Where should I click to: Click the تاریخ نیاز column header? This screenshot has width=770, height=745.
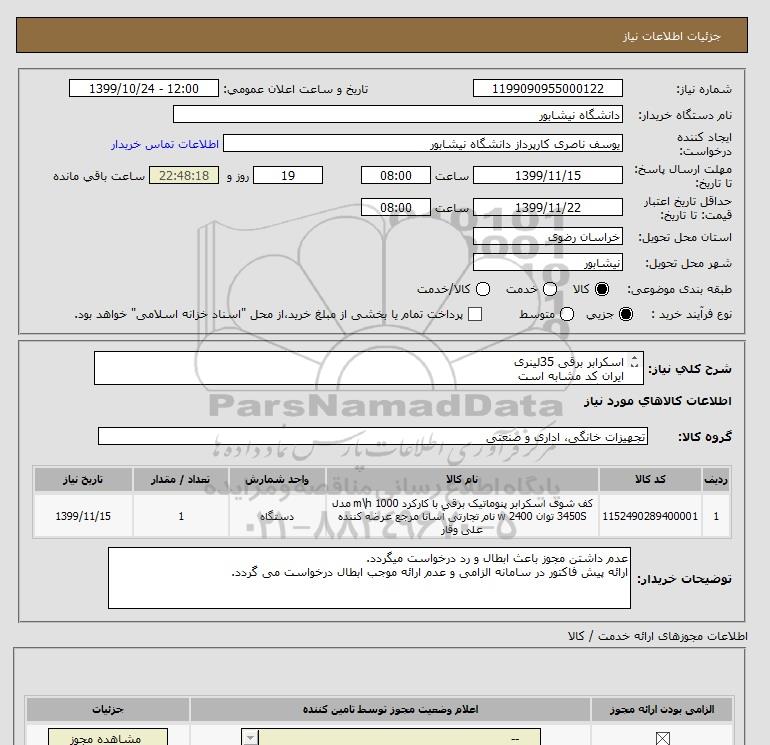tap(83, 479)
